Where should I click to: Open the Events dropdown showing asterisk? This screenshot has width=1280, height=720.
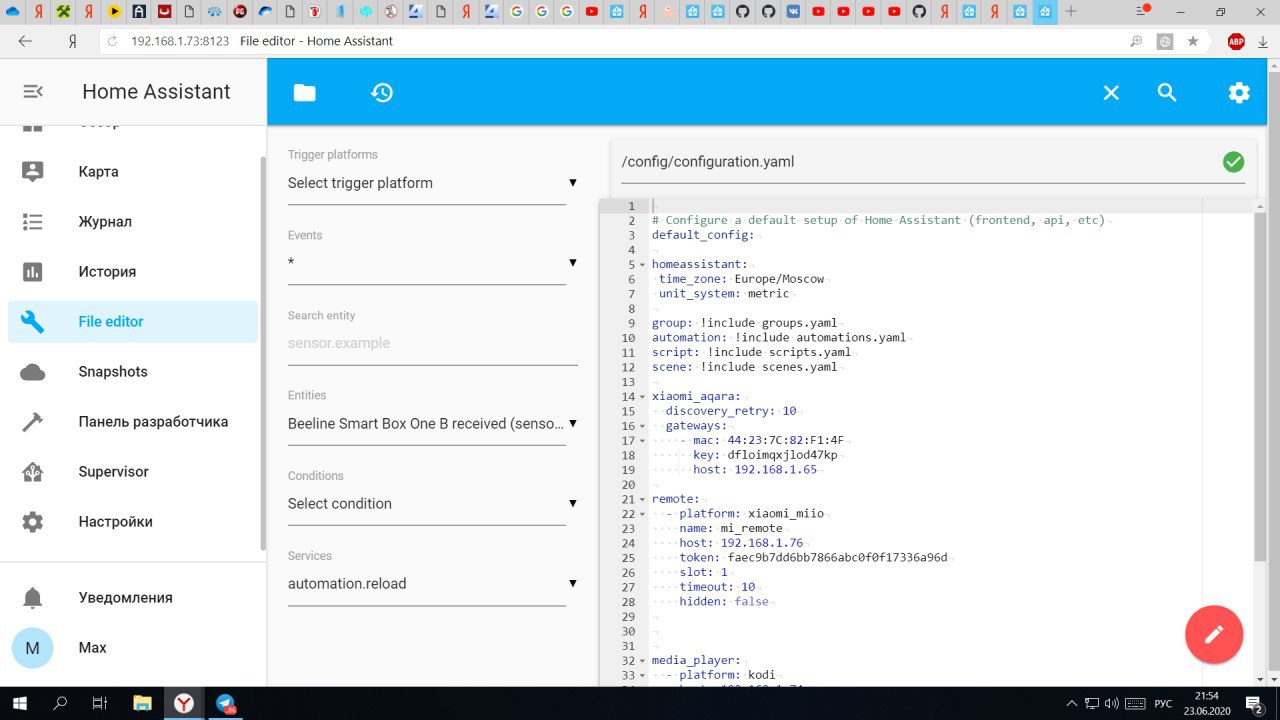coord(433,263)
